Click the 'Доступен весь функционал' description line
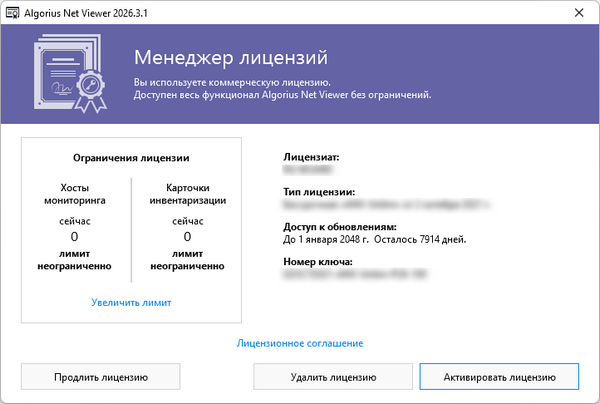The width and height of the screenshot is (600, 404). (282, 95)
